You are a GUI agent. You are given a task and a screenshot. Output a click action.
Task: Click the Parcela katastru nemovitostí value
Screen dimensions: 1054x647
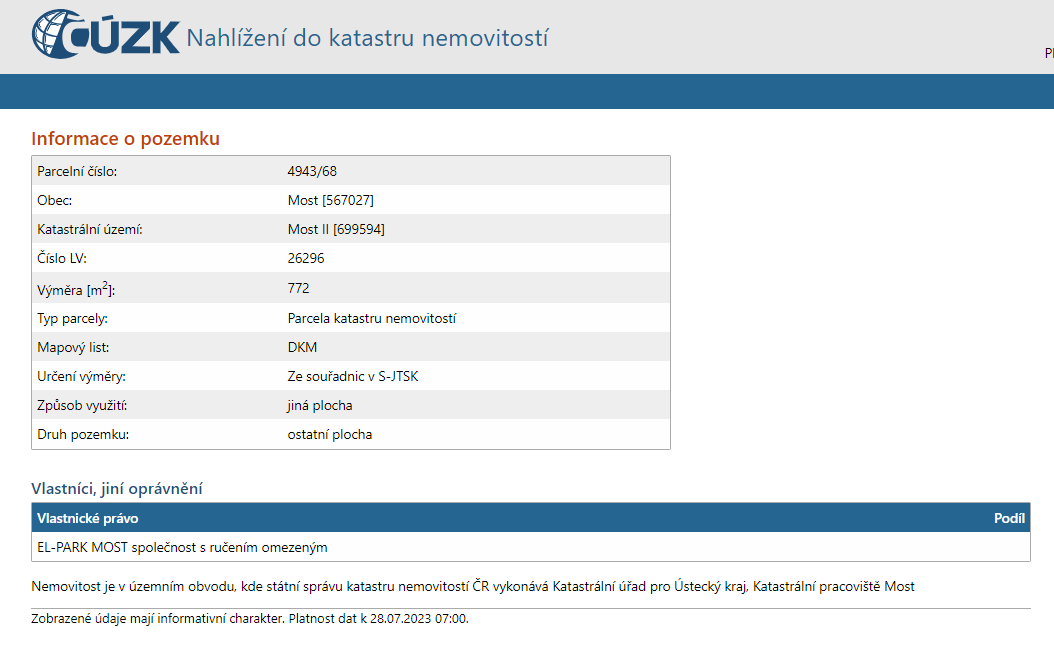coord(371,318)
